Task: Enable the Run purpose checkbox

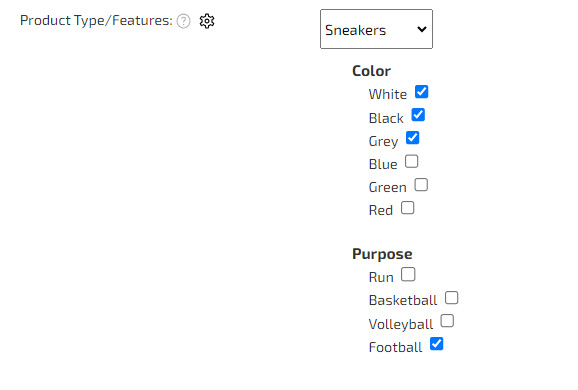Action: [x=408, y=274]
